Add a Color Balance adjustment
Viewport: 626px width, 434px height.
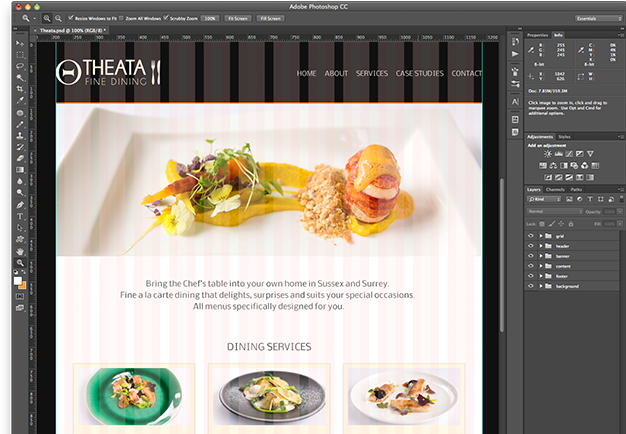pyautogui.click(x=553, y=165)
